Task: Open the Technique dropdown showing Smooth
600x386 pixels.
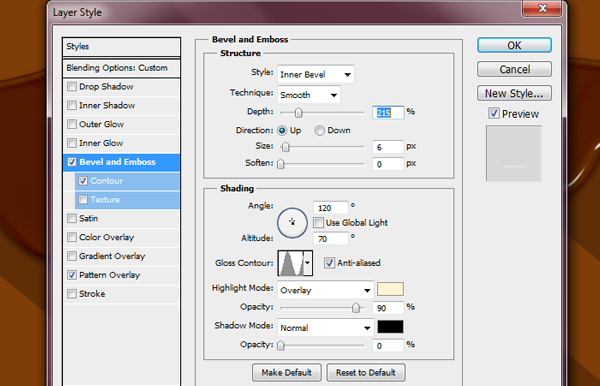Action: pyautogui.click(x=309, y=95)
